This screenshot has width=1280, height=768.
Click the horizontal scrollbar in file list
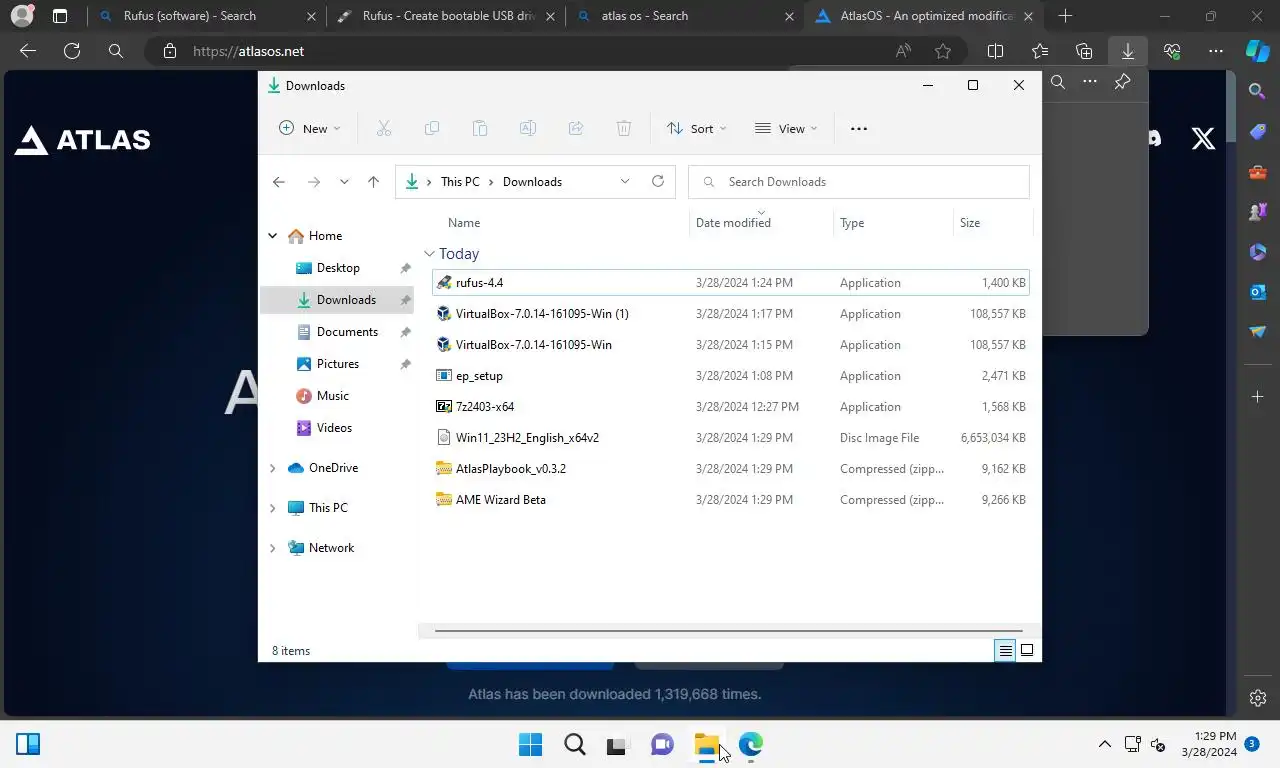tap(729, 631)
